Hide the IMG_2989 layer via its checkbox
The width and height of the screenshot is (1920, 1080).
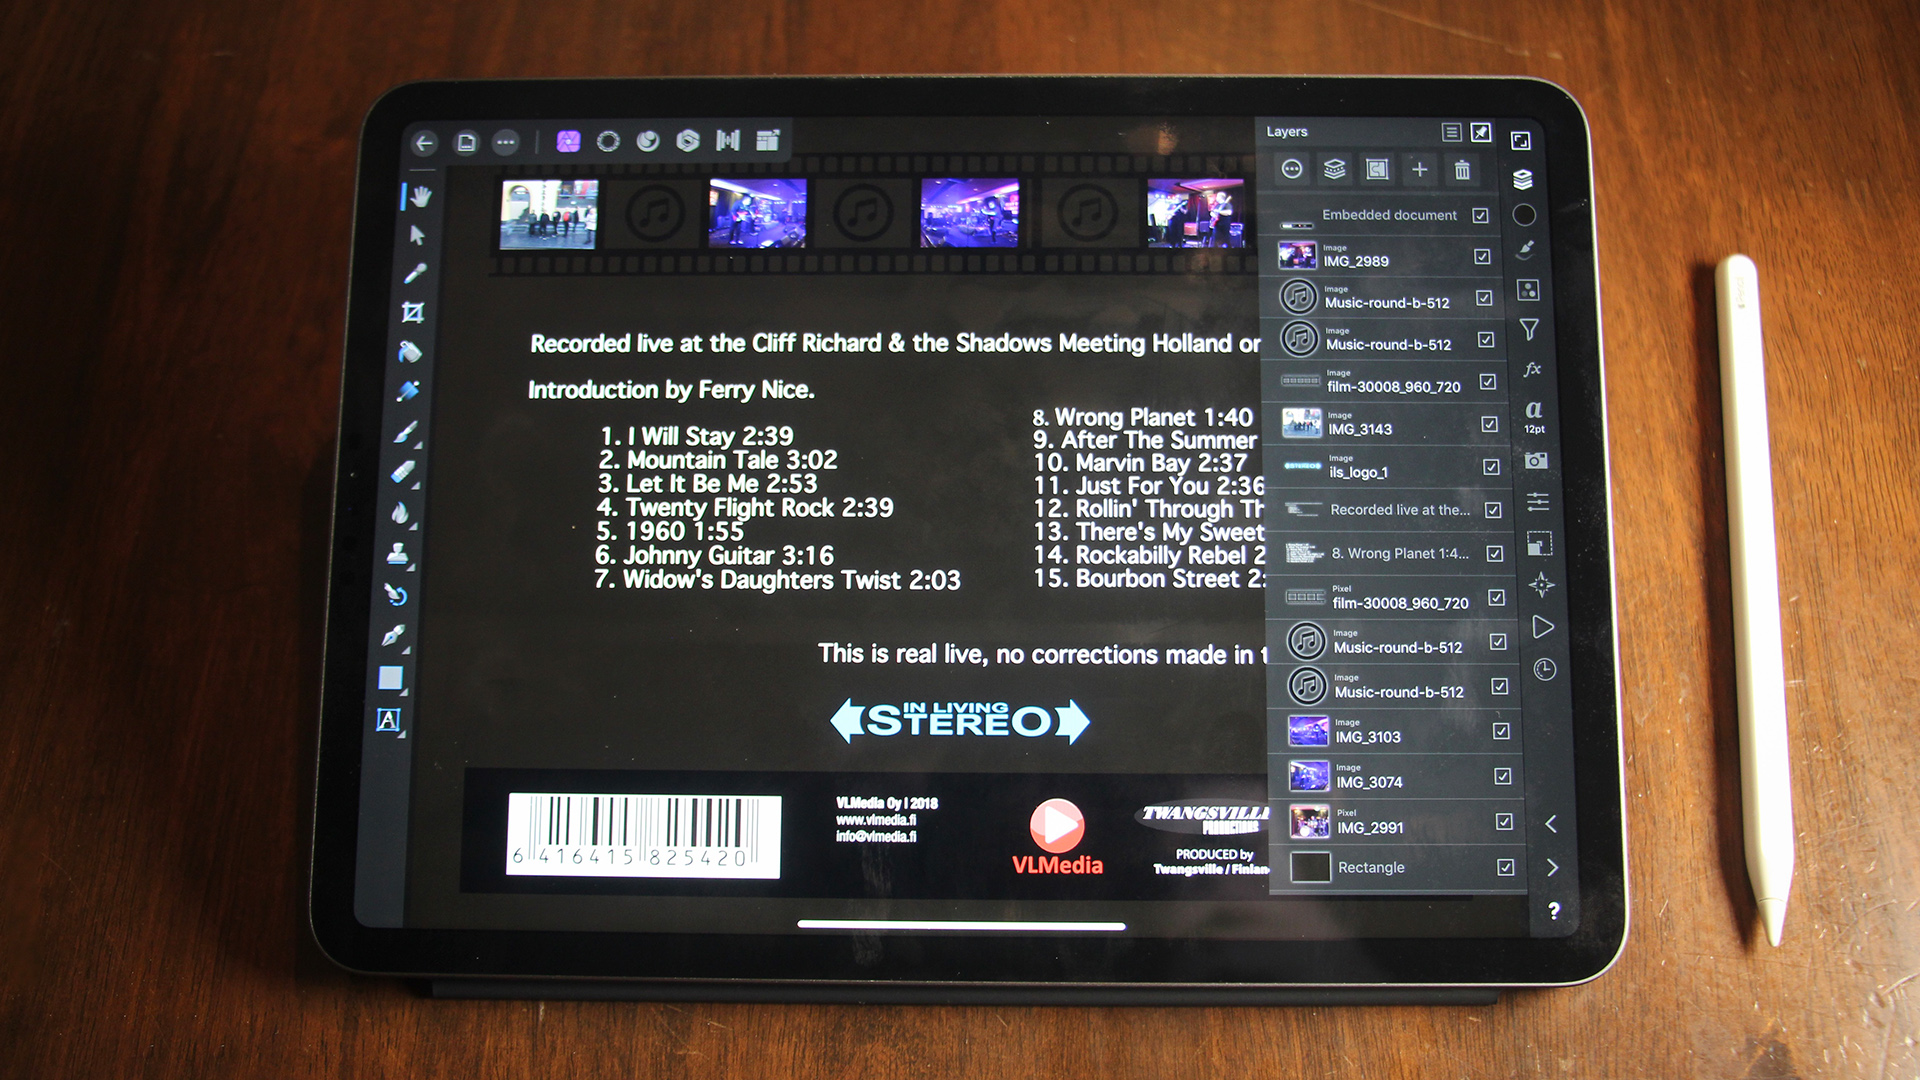[x=1481, y=257]
